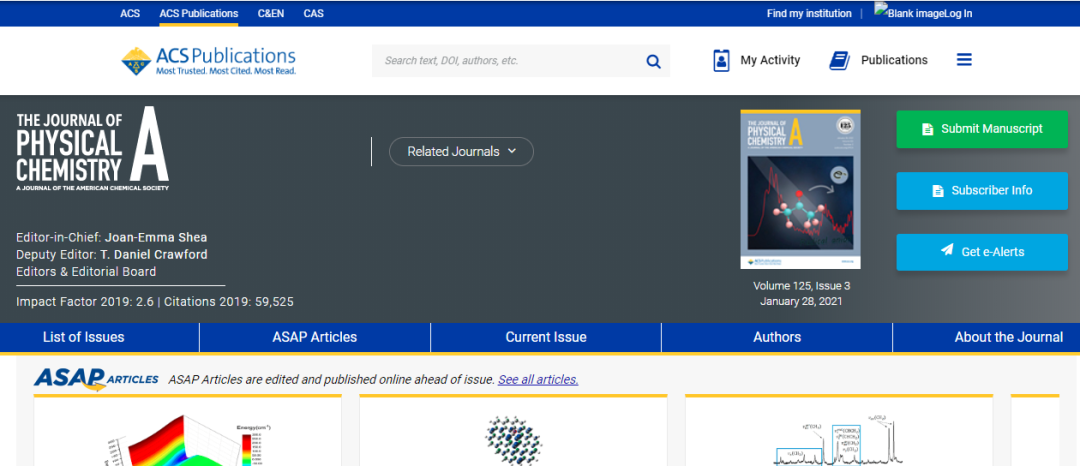Expand the Related Journals dropdown
The image size is (1080, 466).
tap(461, 151)
